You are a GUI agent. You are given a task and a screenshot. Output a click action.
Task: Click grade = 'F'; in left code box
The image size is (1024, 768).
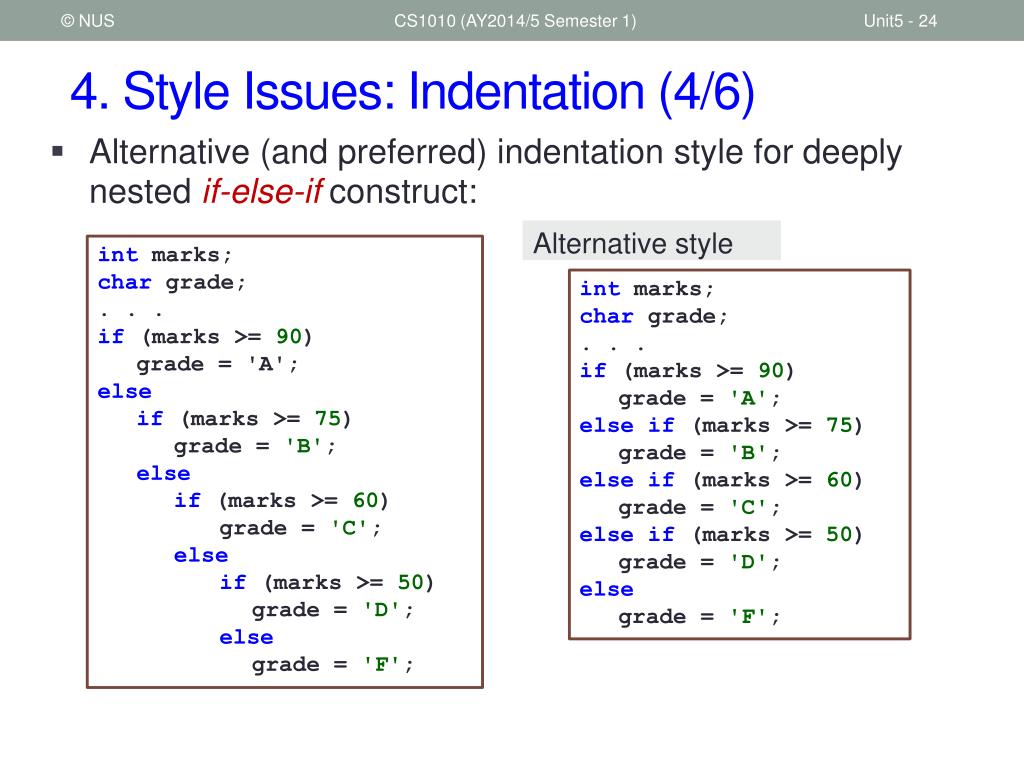pos(332,664)
